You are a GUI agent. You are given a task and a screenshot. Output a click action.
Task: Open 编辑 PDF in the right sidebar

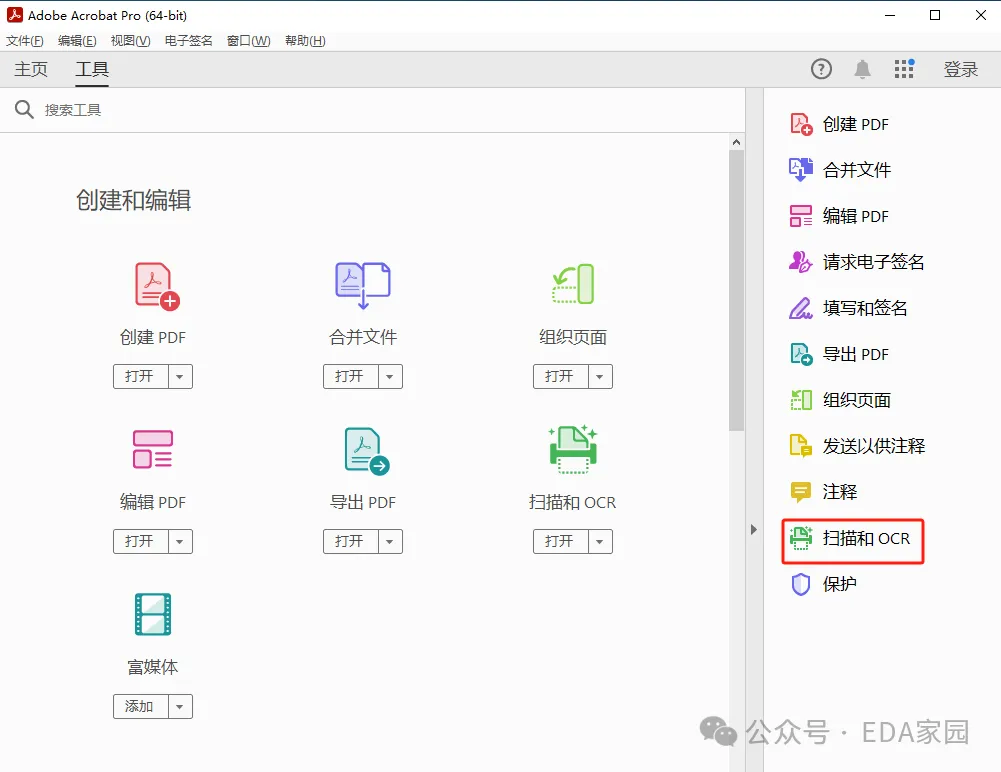pyautogui.click(x=839, y=216)
